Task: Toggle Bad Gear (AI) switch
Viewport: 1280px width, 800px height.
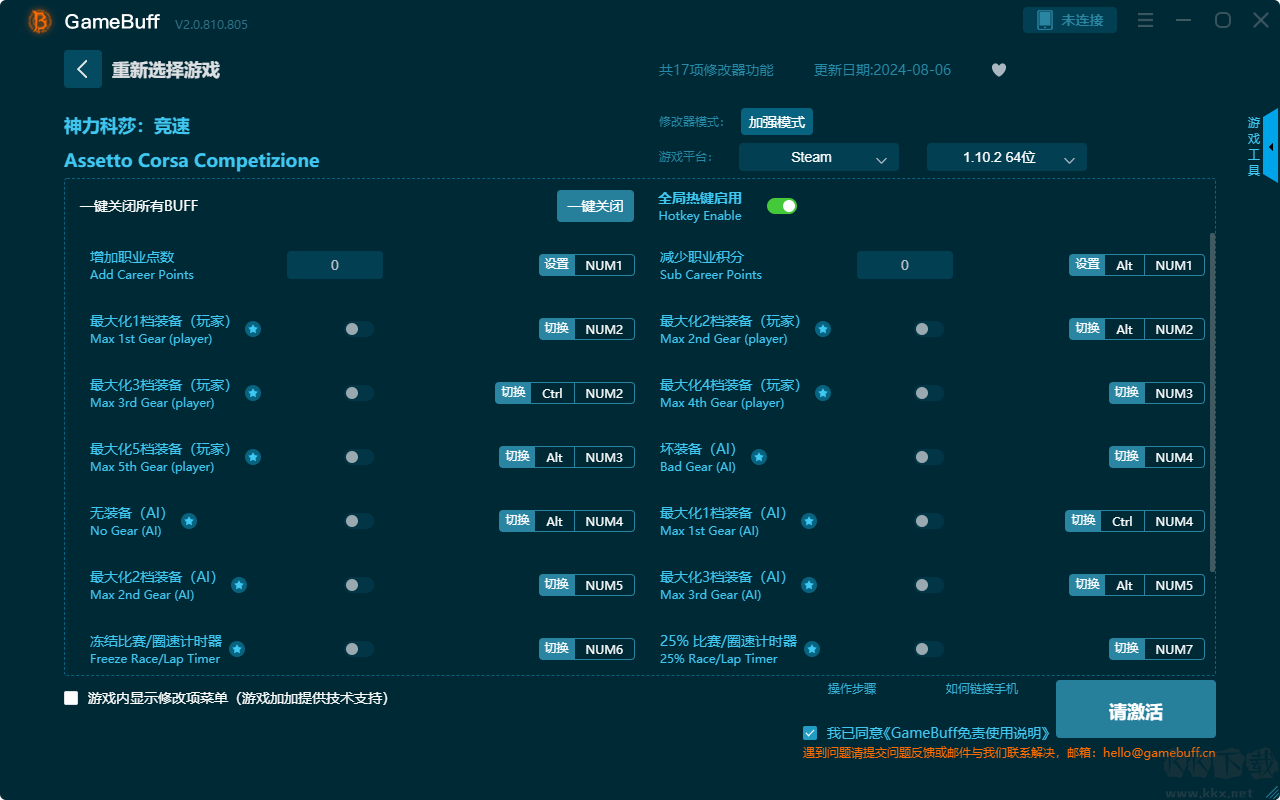Action: coord(929,457)
